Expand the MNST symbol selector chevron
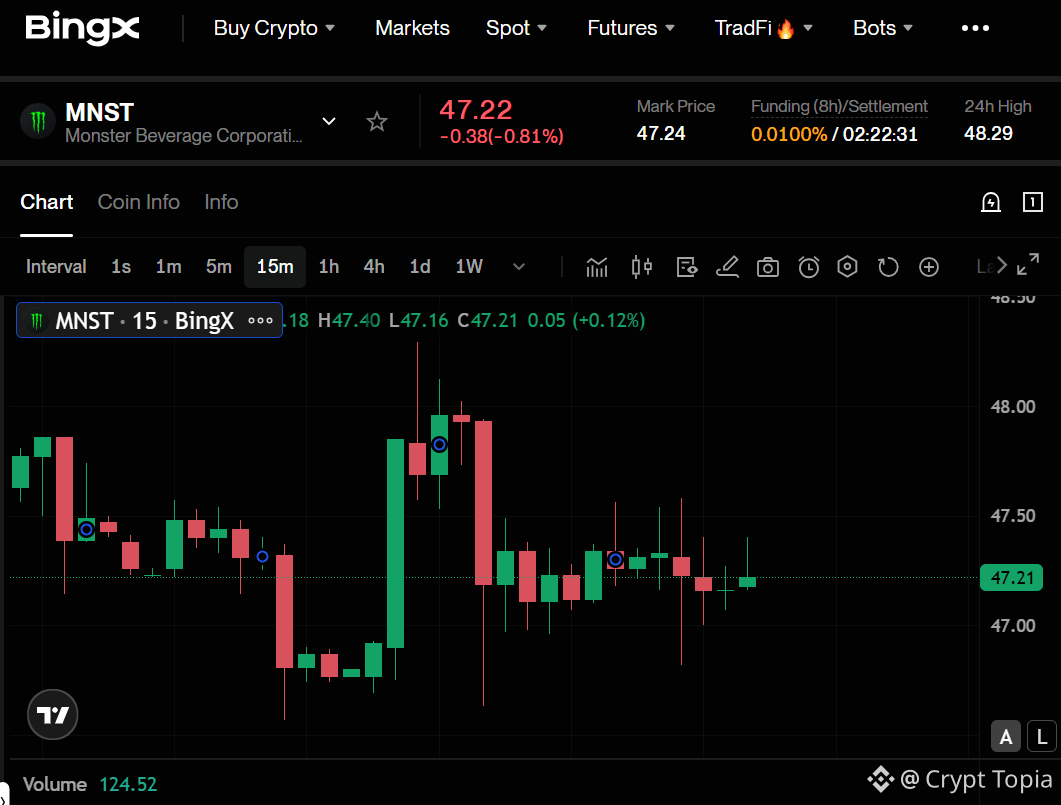Viewport: 1061px width, 805px height. coord(329,121)
